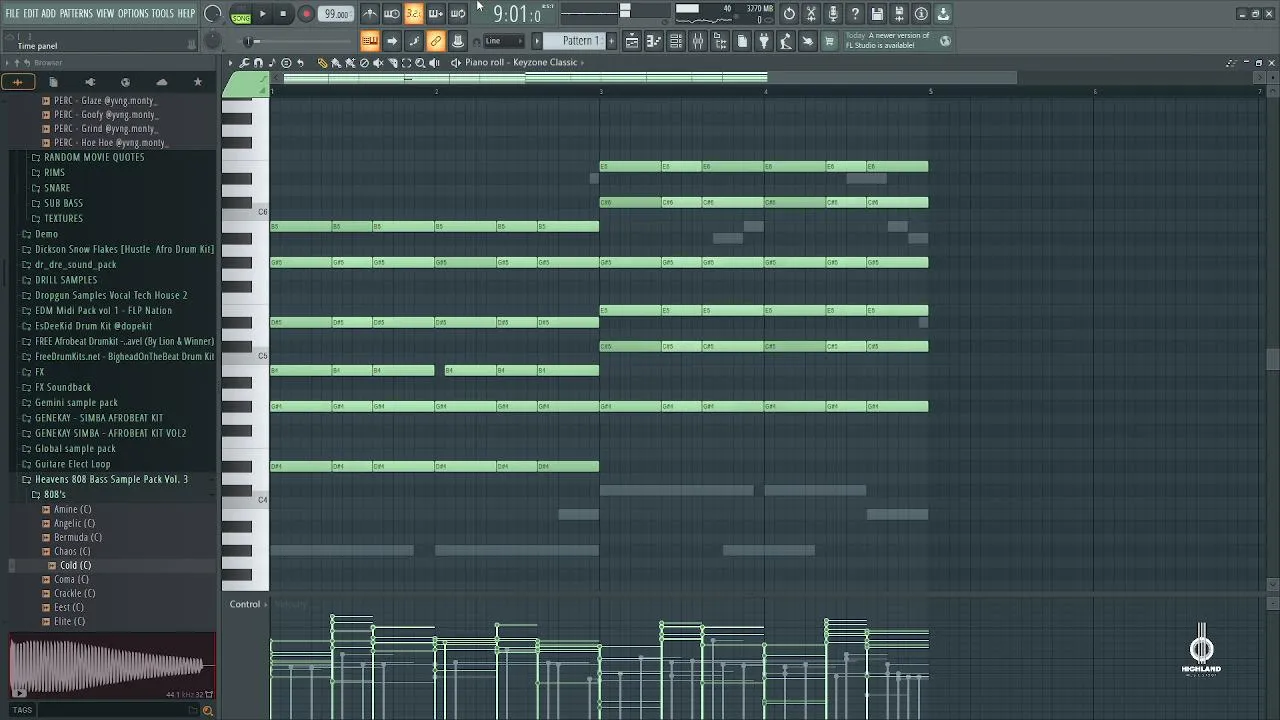Screen dimensions: 1280x720
Task: Open the mixer view icon
Action: 698,41
